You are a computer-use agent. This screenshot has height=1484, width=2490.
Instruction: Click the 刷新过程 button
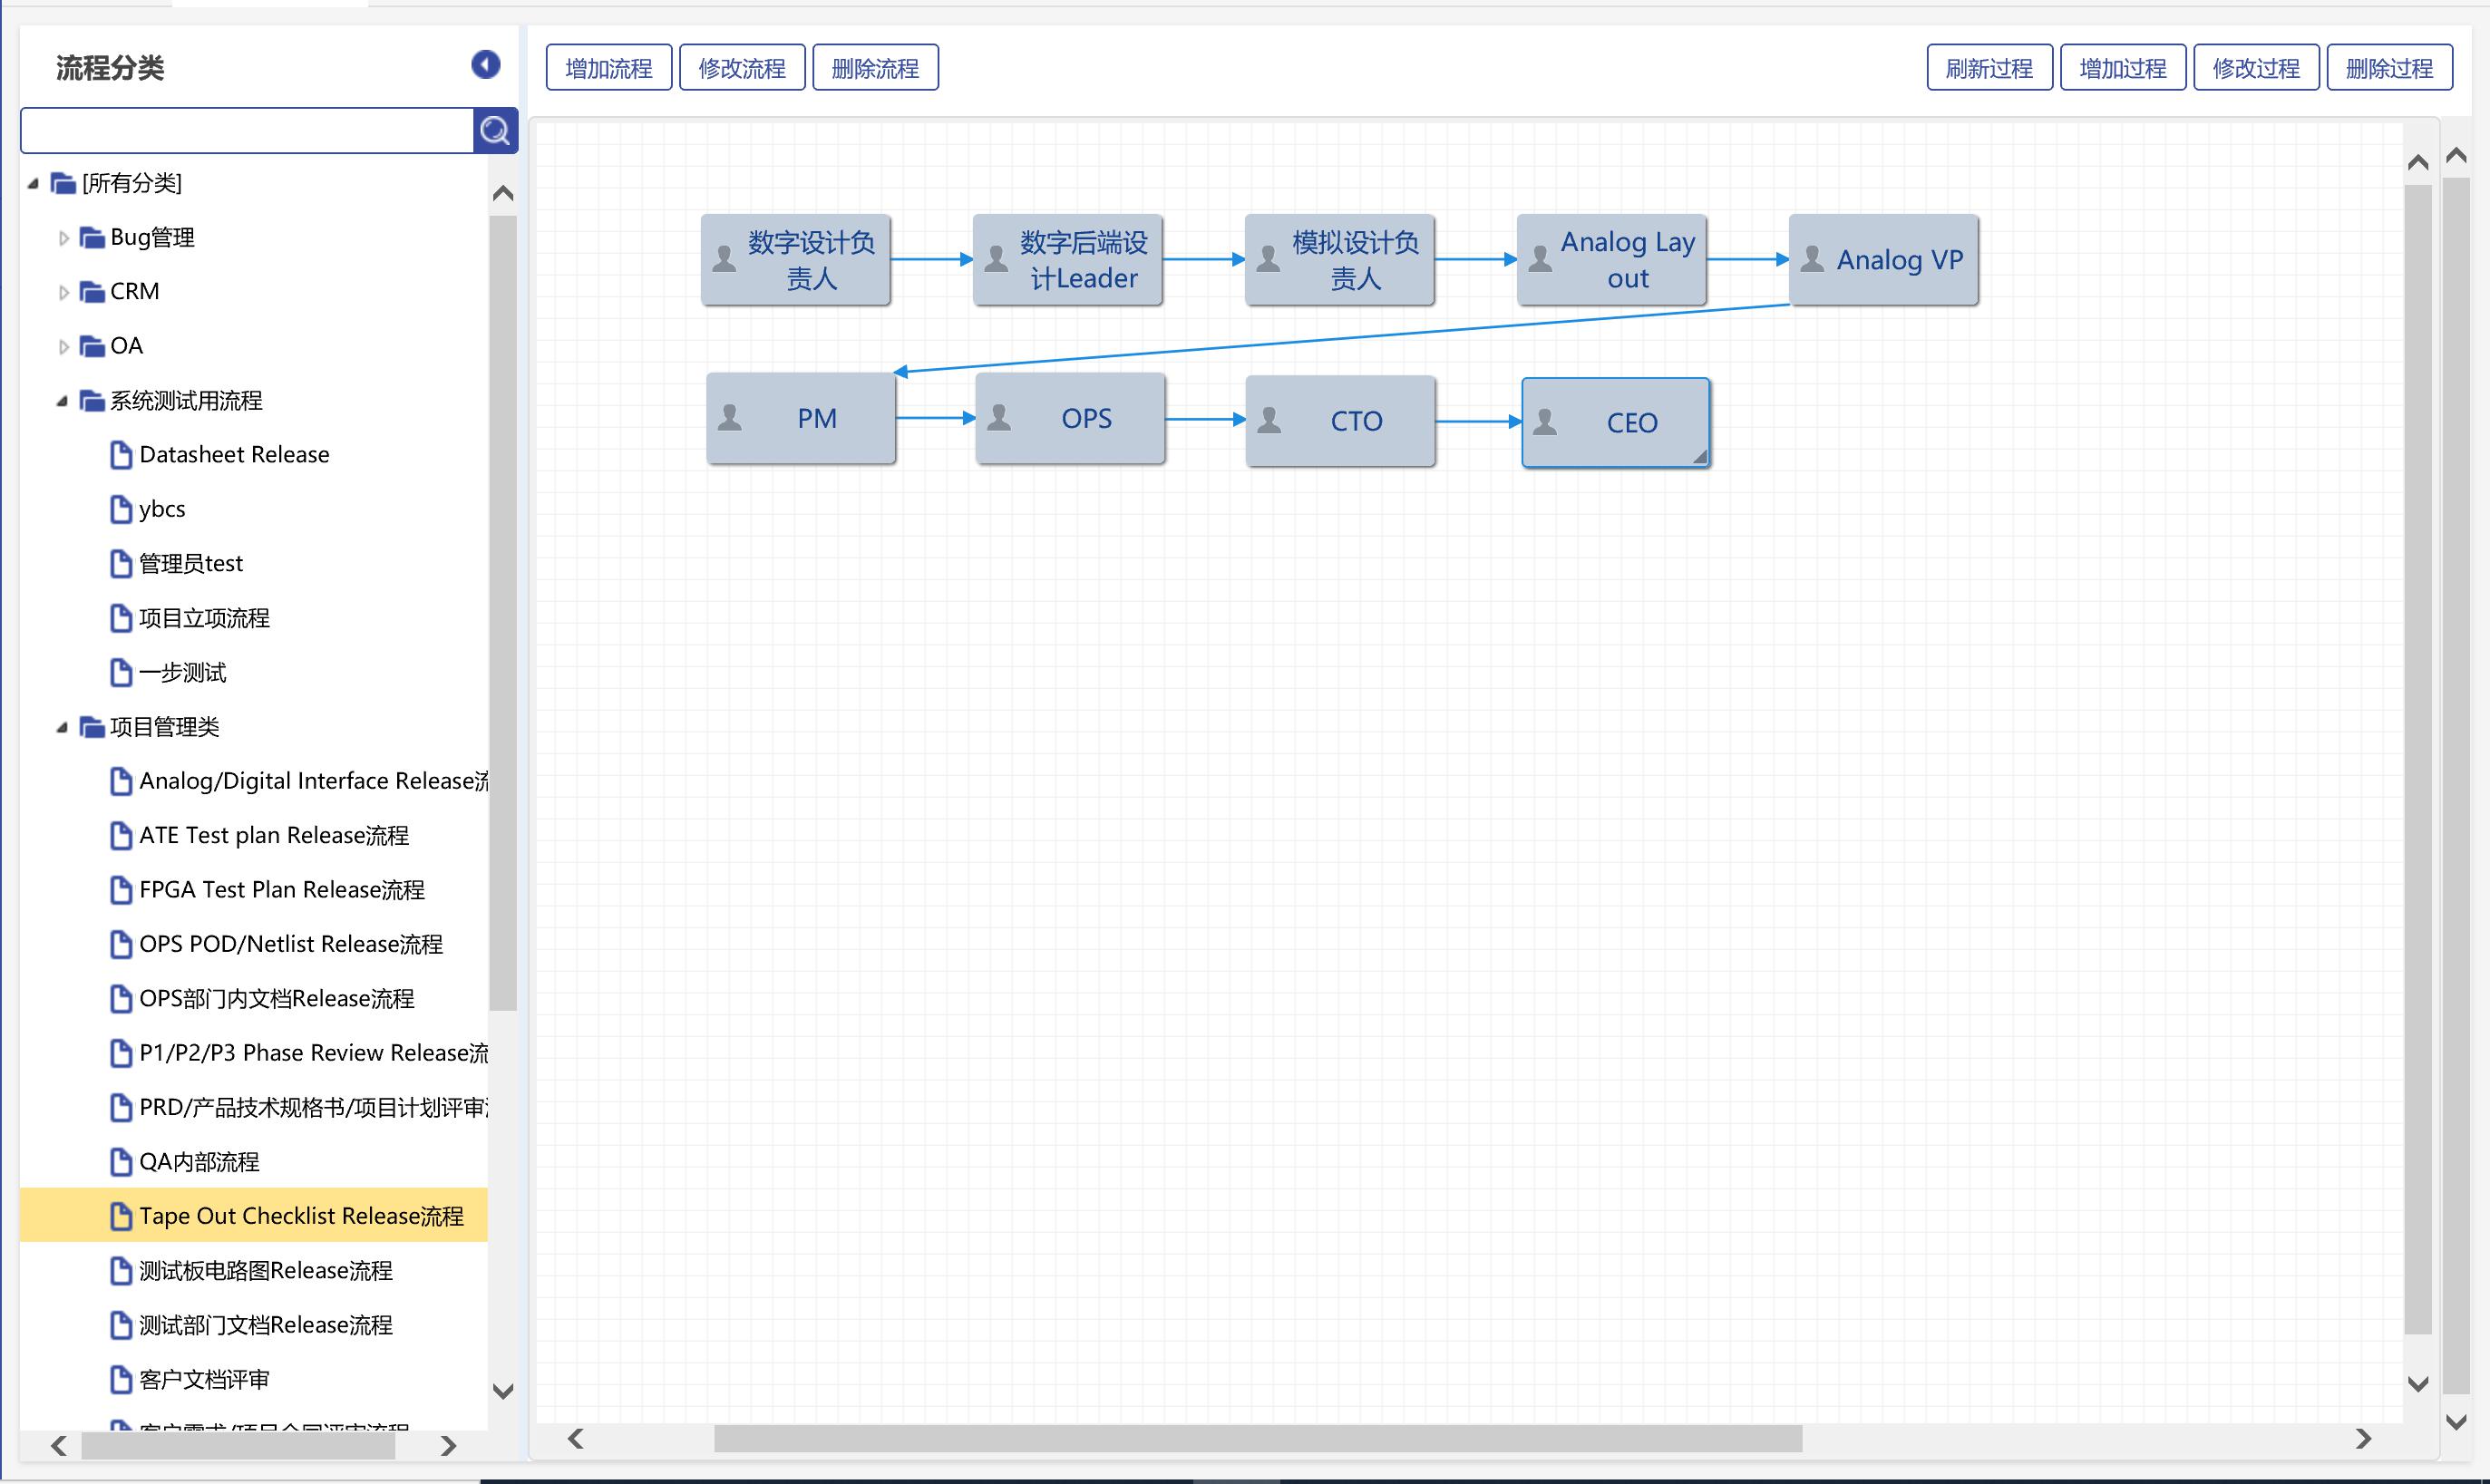pyautogui.click(x=1988, y=68)
